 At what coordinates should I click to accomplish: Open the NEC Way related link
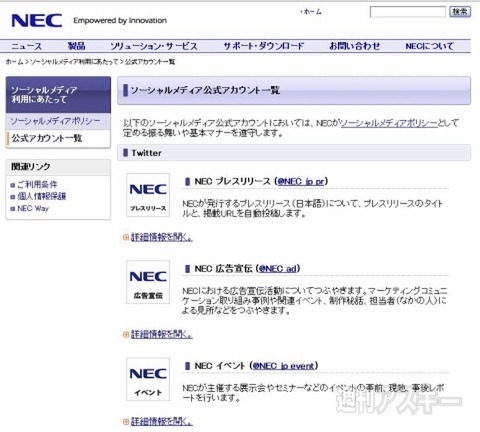coord(33,209)
